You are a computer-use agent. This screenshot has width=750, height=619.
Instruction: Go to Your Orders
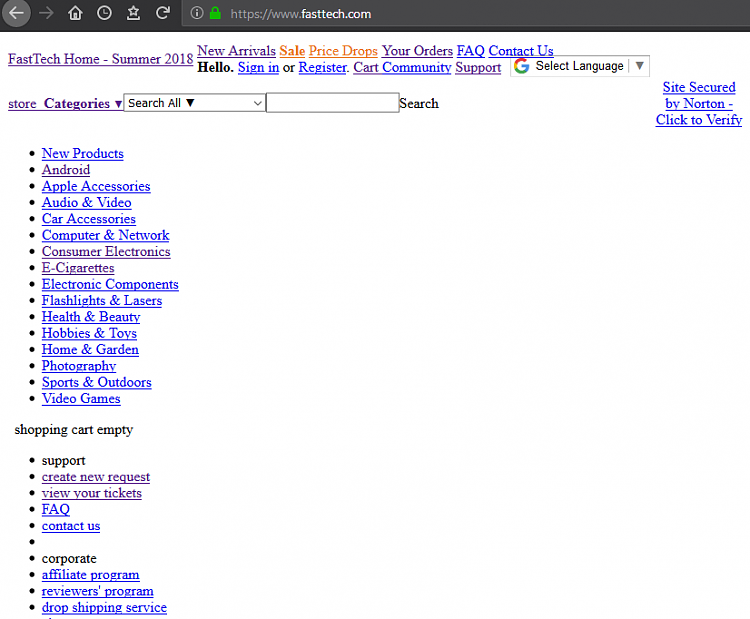(x=417, y=51)
